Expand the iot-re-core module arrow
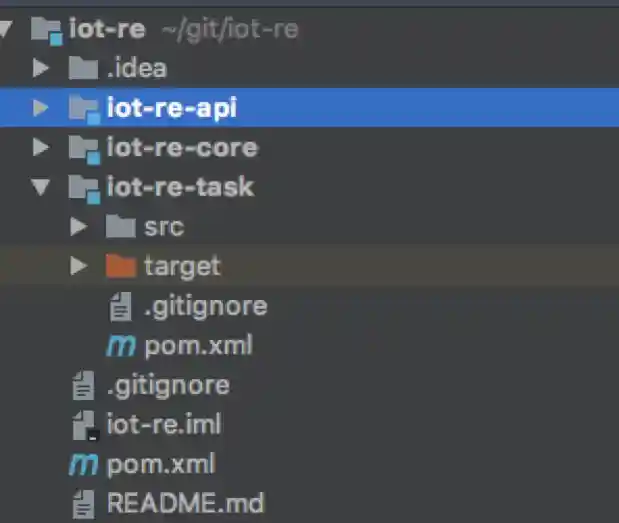Viewport: 619px width, 523px height. tap(41, 148)
